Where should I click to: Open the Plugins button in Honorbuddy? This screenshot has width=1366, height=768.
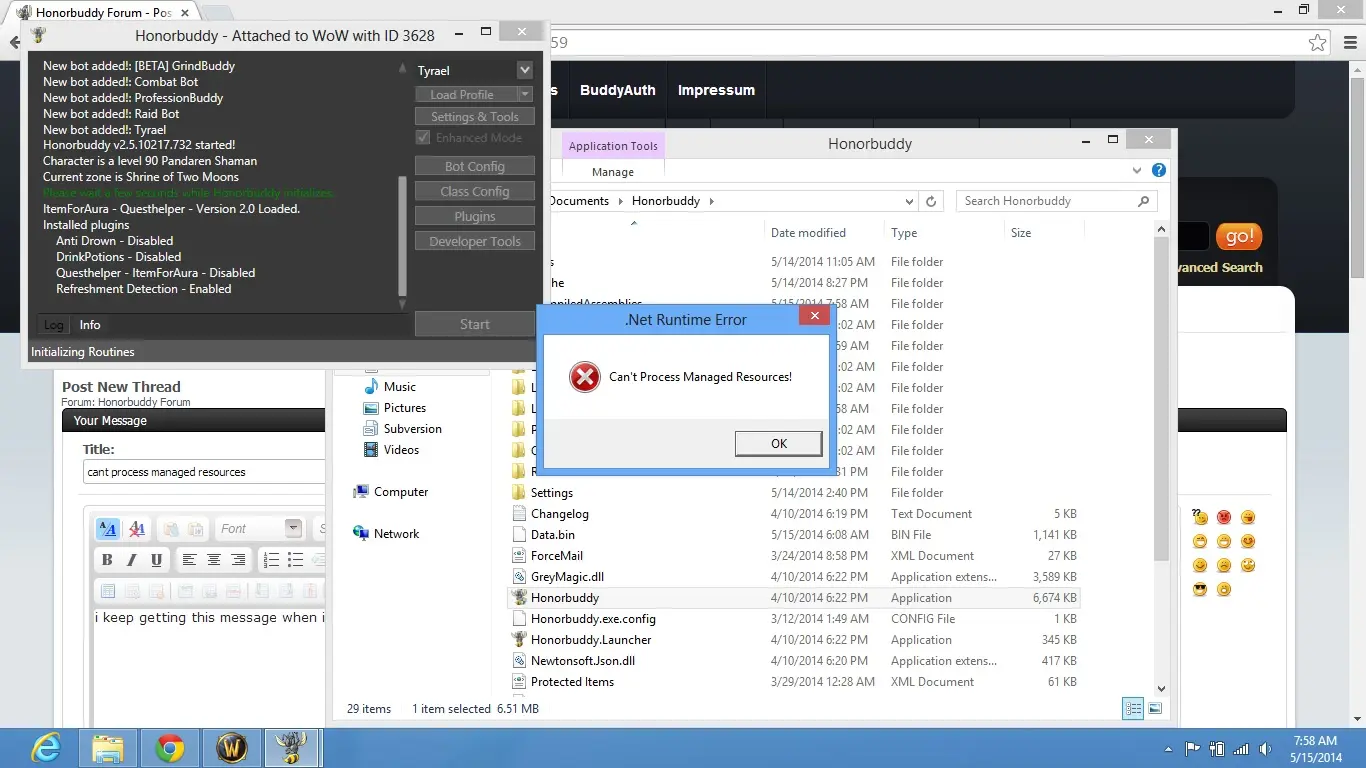coord(475,216)
